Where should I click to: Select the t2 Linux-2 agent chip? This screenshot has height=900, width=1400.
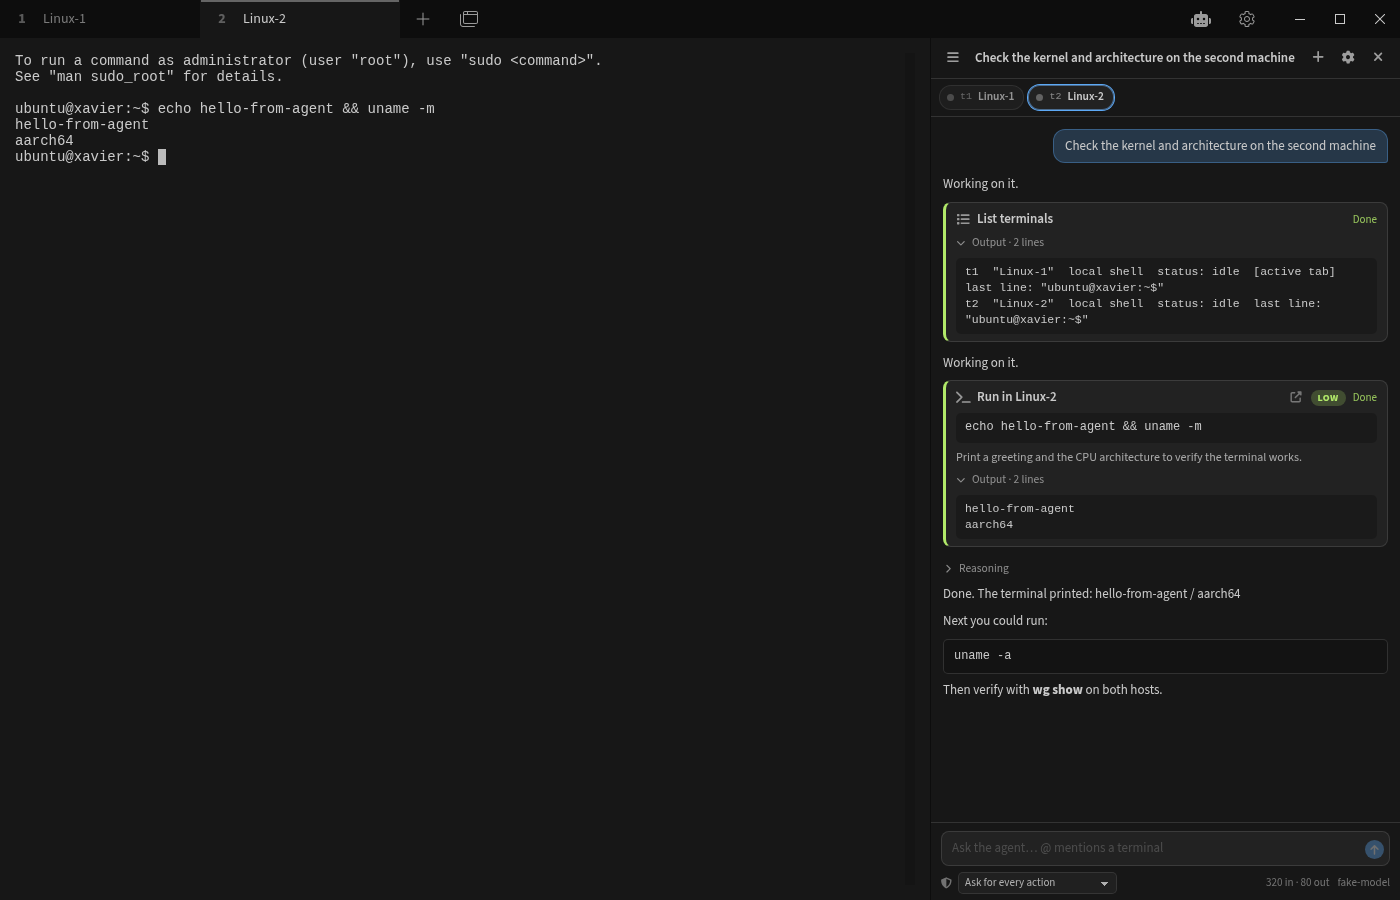pyautogui.click(x=1071, y=97)
